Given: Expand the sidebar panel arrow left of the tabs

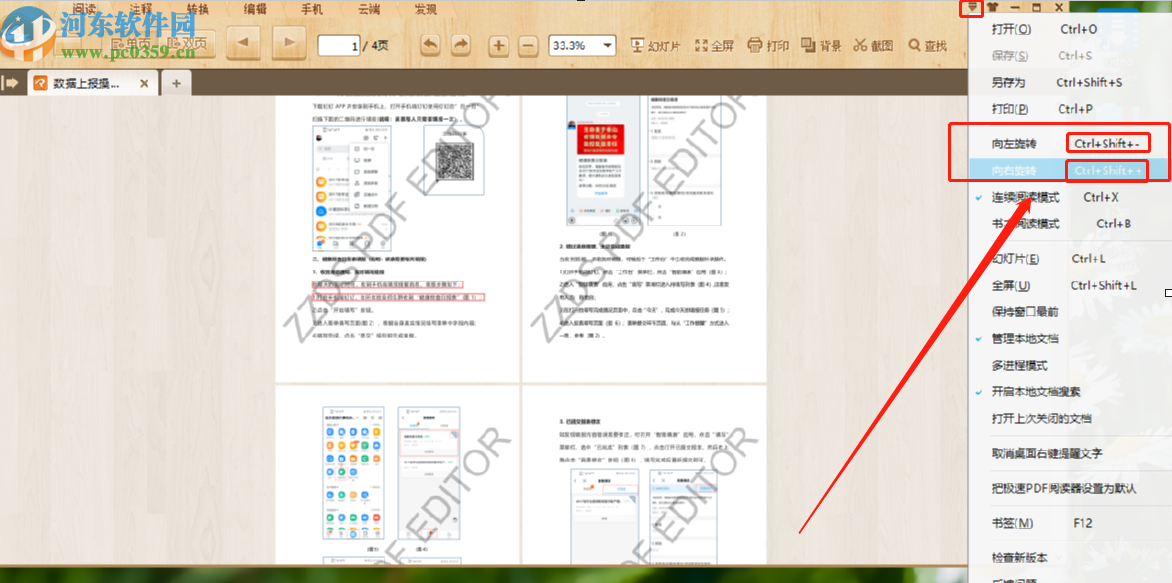Looking at the screenshot, I should (x=12, y=83).
